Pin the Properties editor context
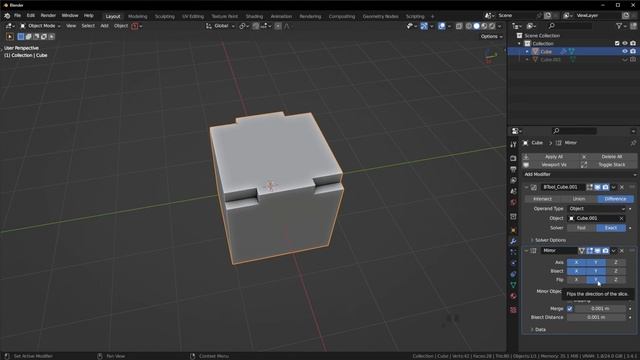640x360 pixels. (633, 143)
